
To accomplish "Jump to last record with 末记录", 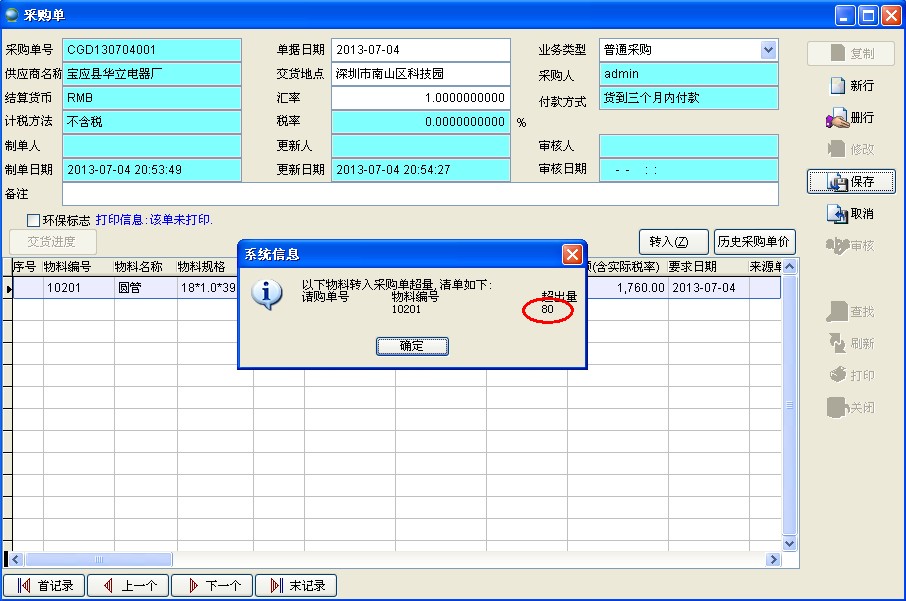I will pyautogui.click(x=297, y=586).
